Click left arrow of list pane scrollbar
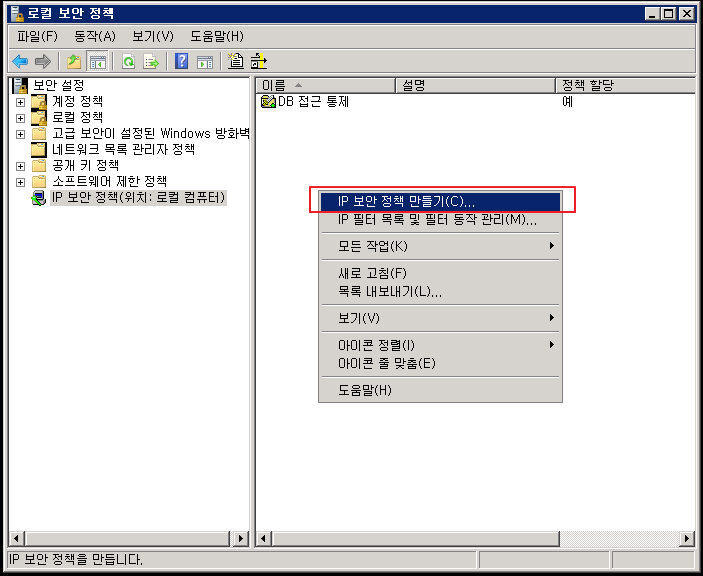 click(x=263, y=538)
